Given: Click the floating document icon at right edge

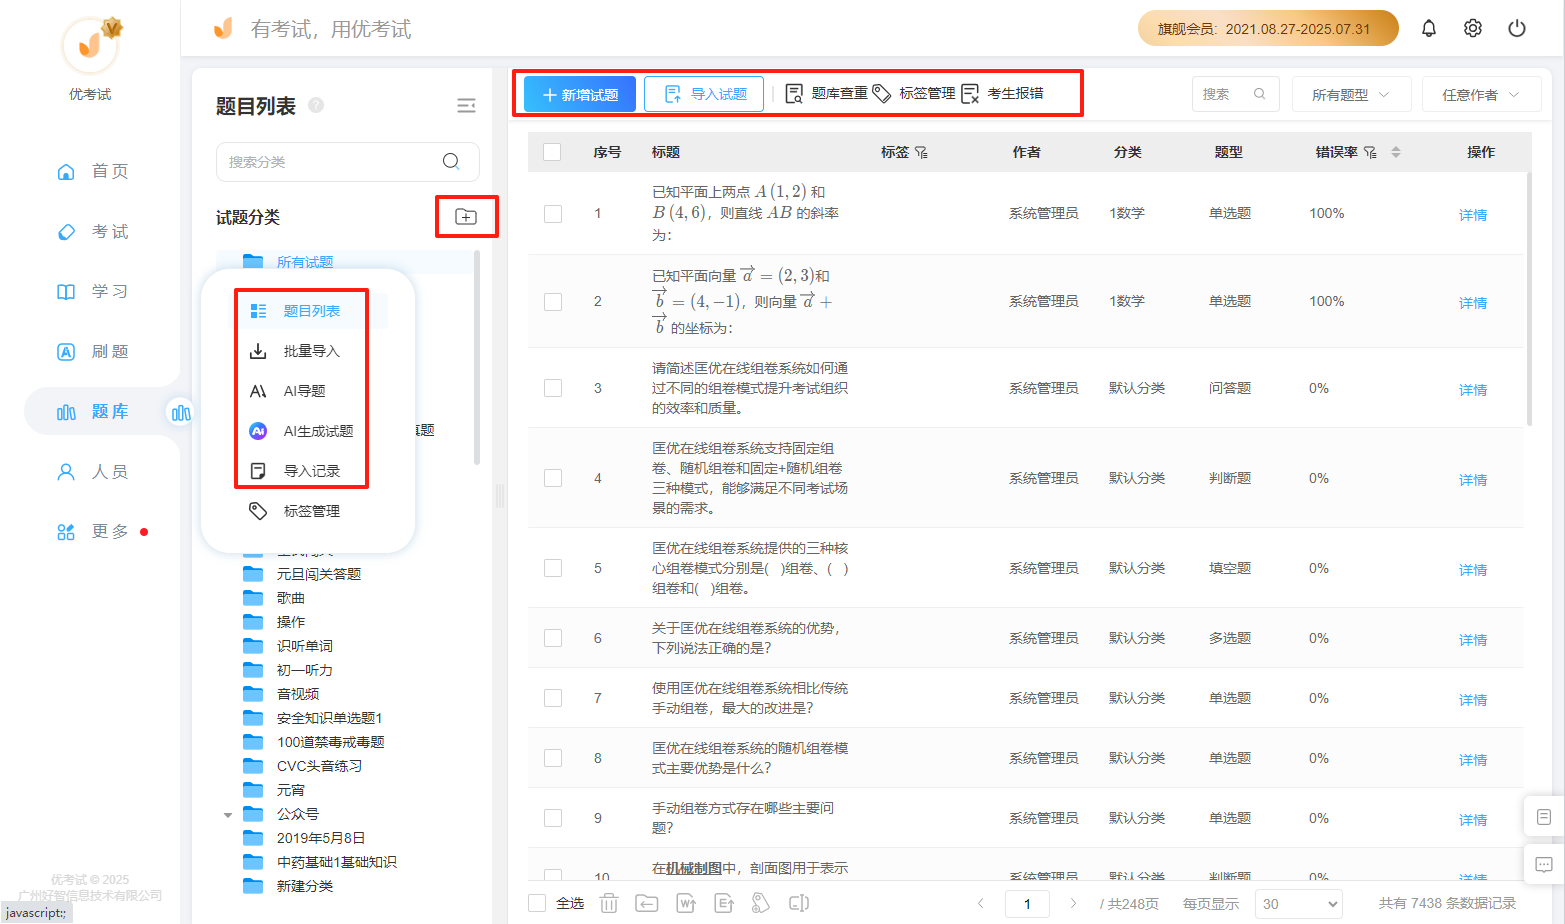Looking at the screenshot, I should click(x=1544, y=817).
